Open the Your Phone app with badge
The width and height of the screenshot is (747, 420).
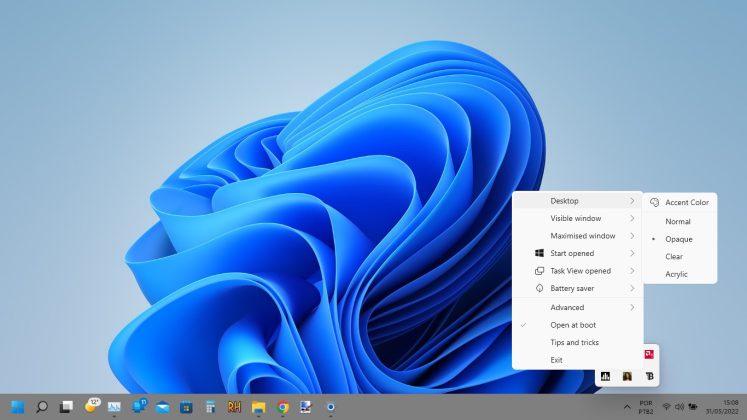(140, 406)
